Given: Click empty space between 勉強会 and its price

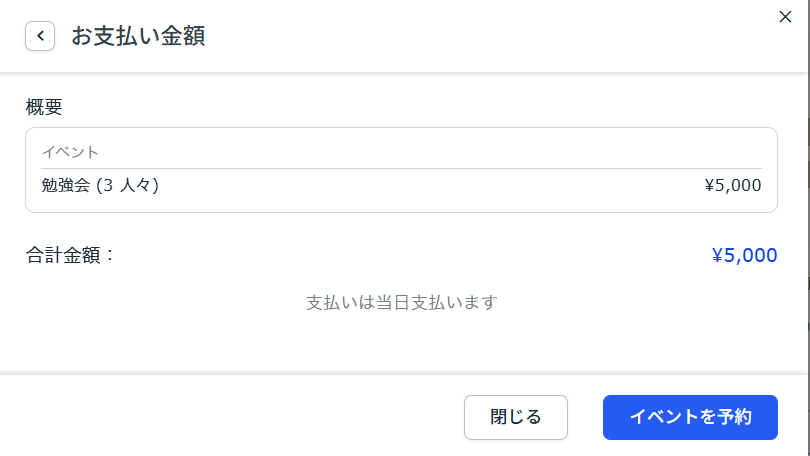Looking at the screenshot, I should [x=430, y=185].
